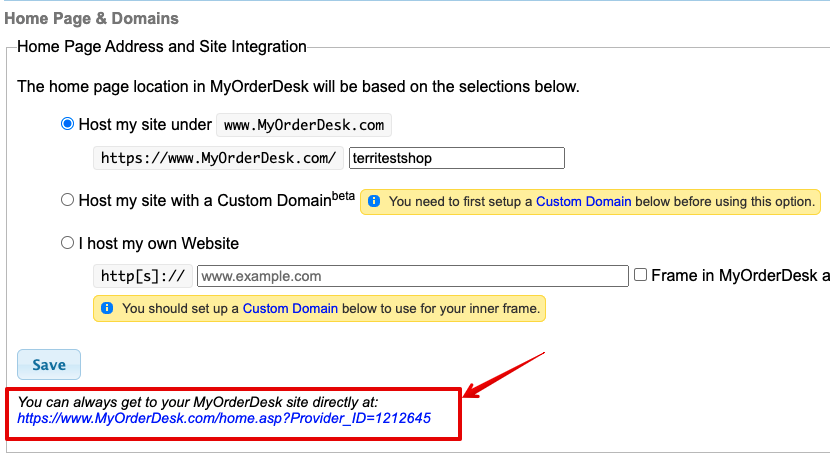Click the Save button
The width and height of the screenshot is (830, 453).
[49, 365]
